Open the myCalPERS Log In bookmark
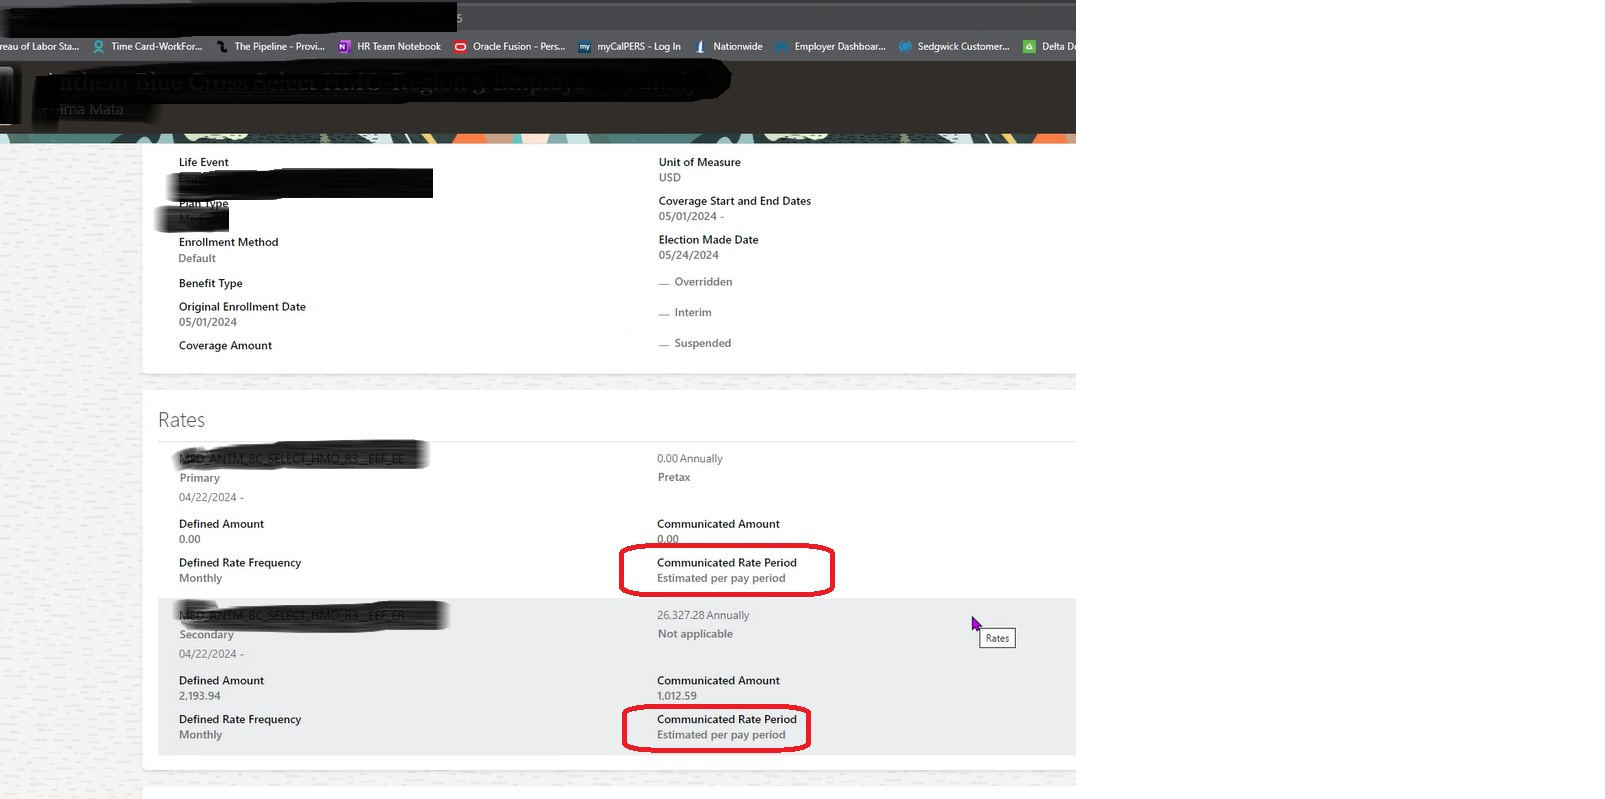1605x799 pixels. (x=629, y=46)
